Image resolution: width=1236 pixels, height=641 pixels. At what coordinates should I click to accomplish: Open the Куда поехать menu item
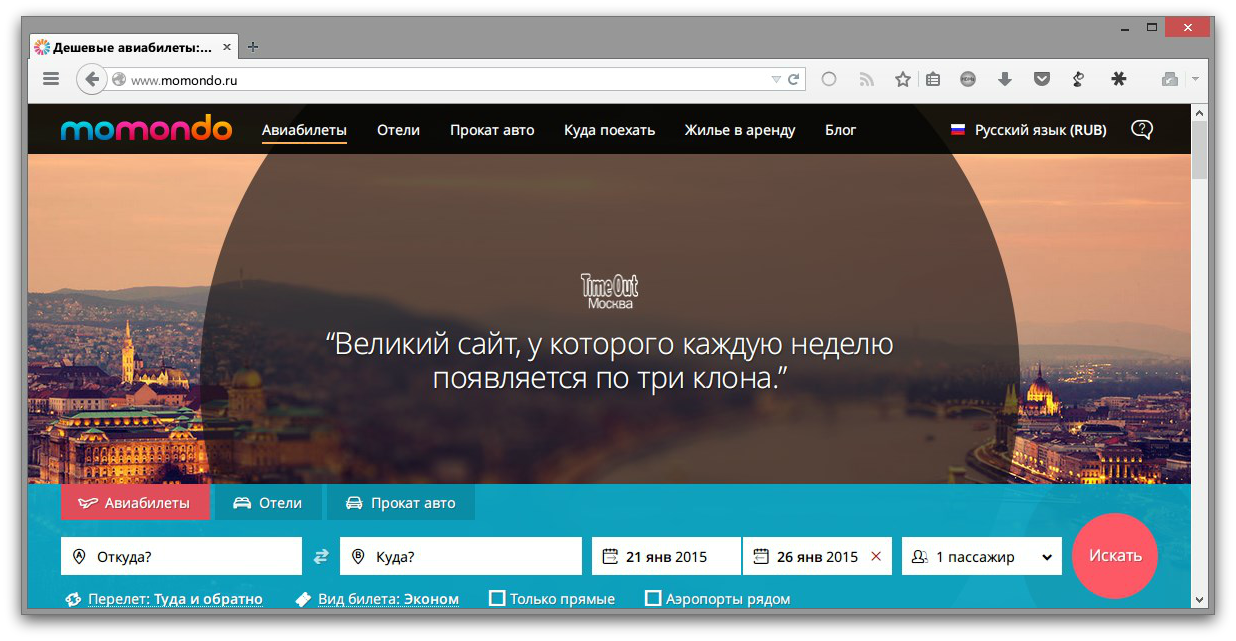pos(609,130)
